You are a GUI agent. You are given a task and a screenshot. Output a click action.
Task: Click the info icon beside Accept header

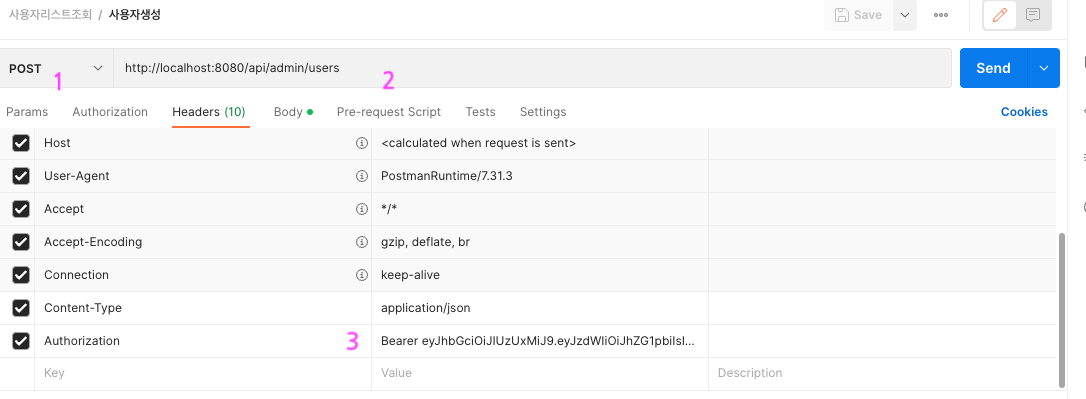(361, 209)
